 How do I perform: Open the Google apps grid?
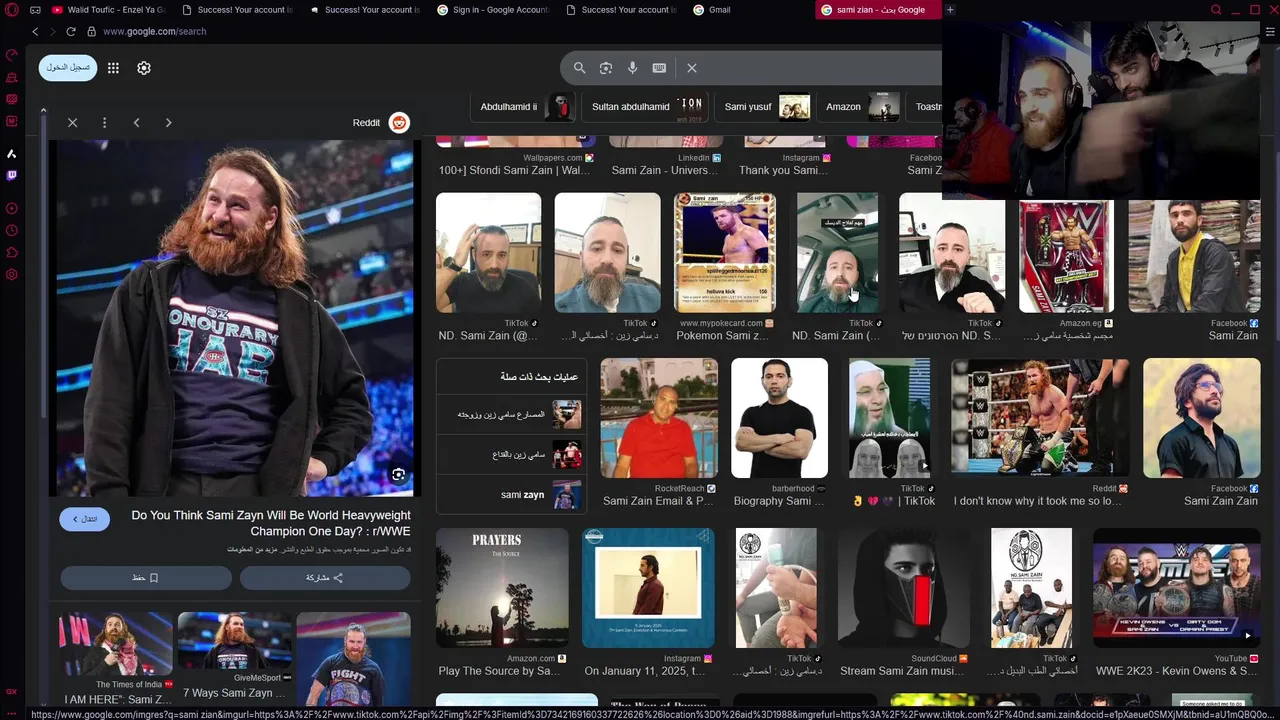point(113,68)
